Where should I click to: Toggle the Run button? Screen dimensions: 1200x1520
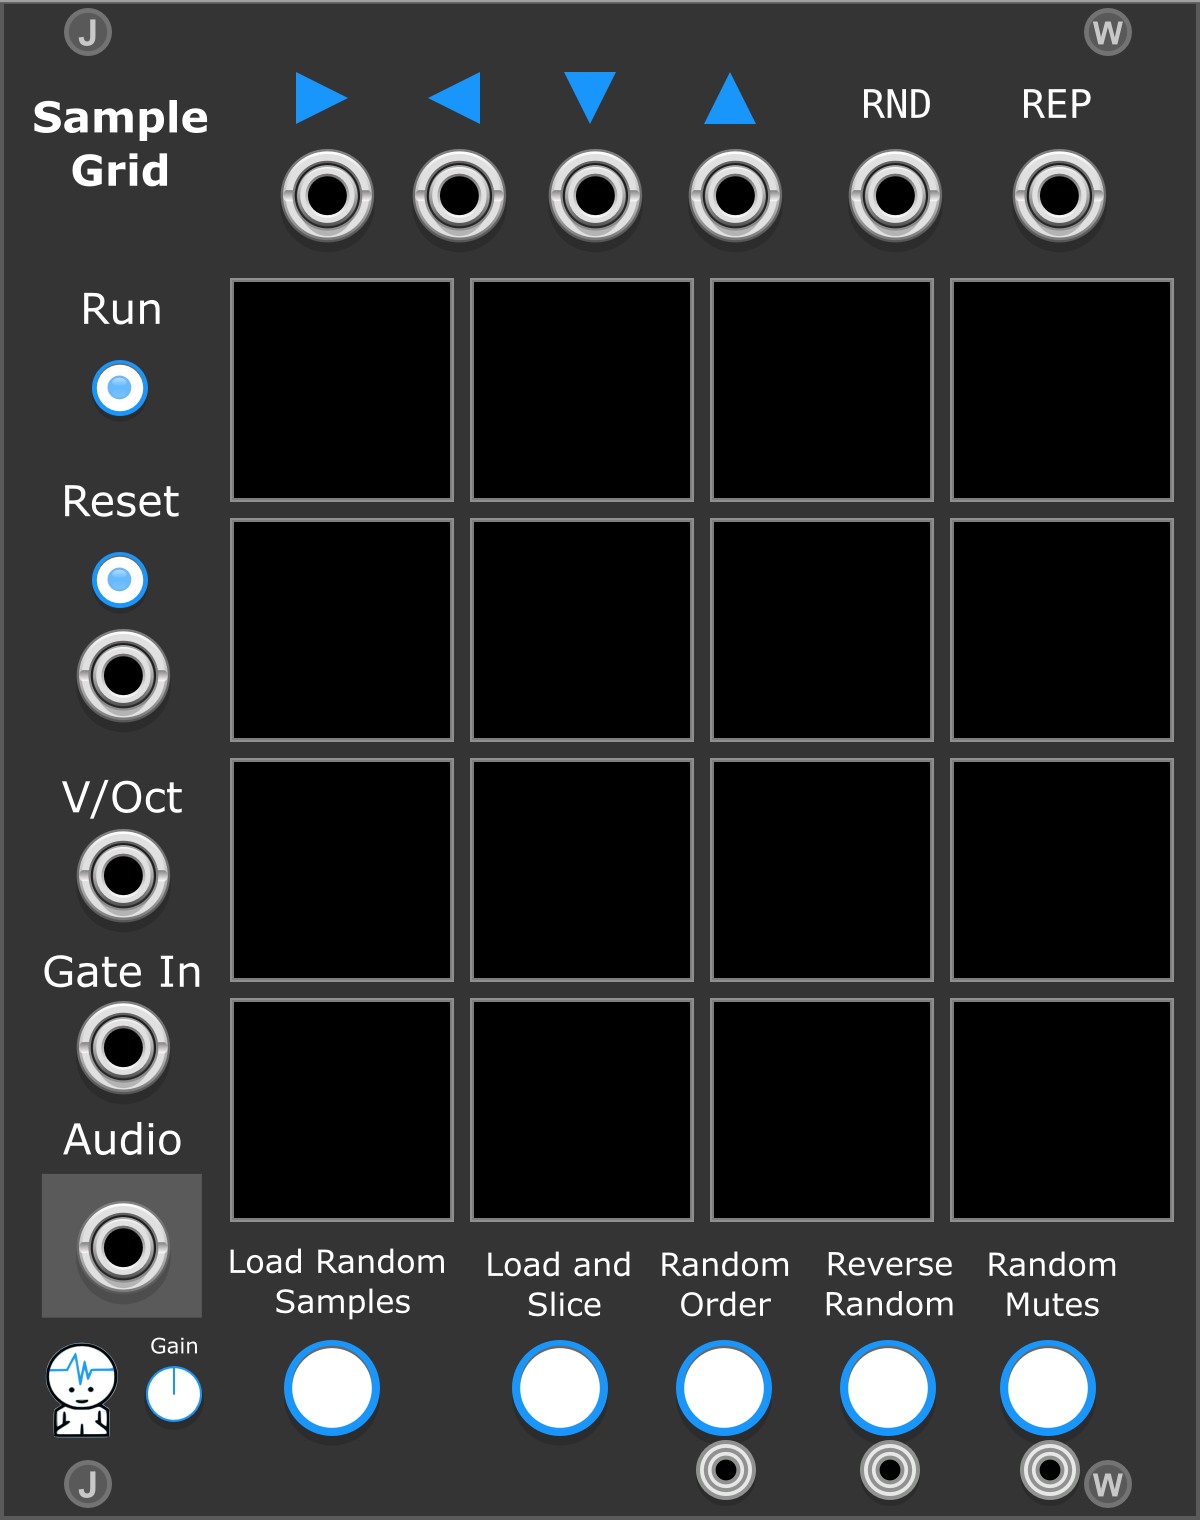(120, 388)
